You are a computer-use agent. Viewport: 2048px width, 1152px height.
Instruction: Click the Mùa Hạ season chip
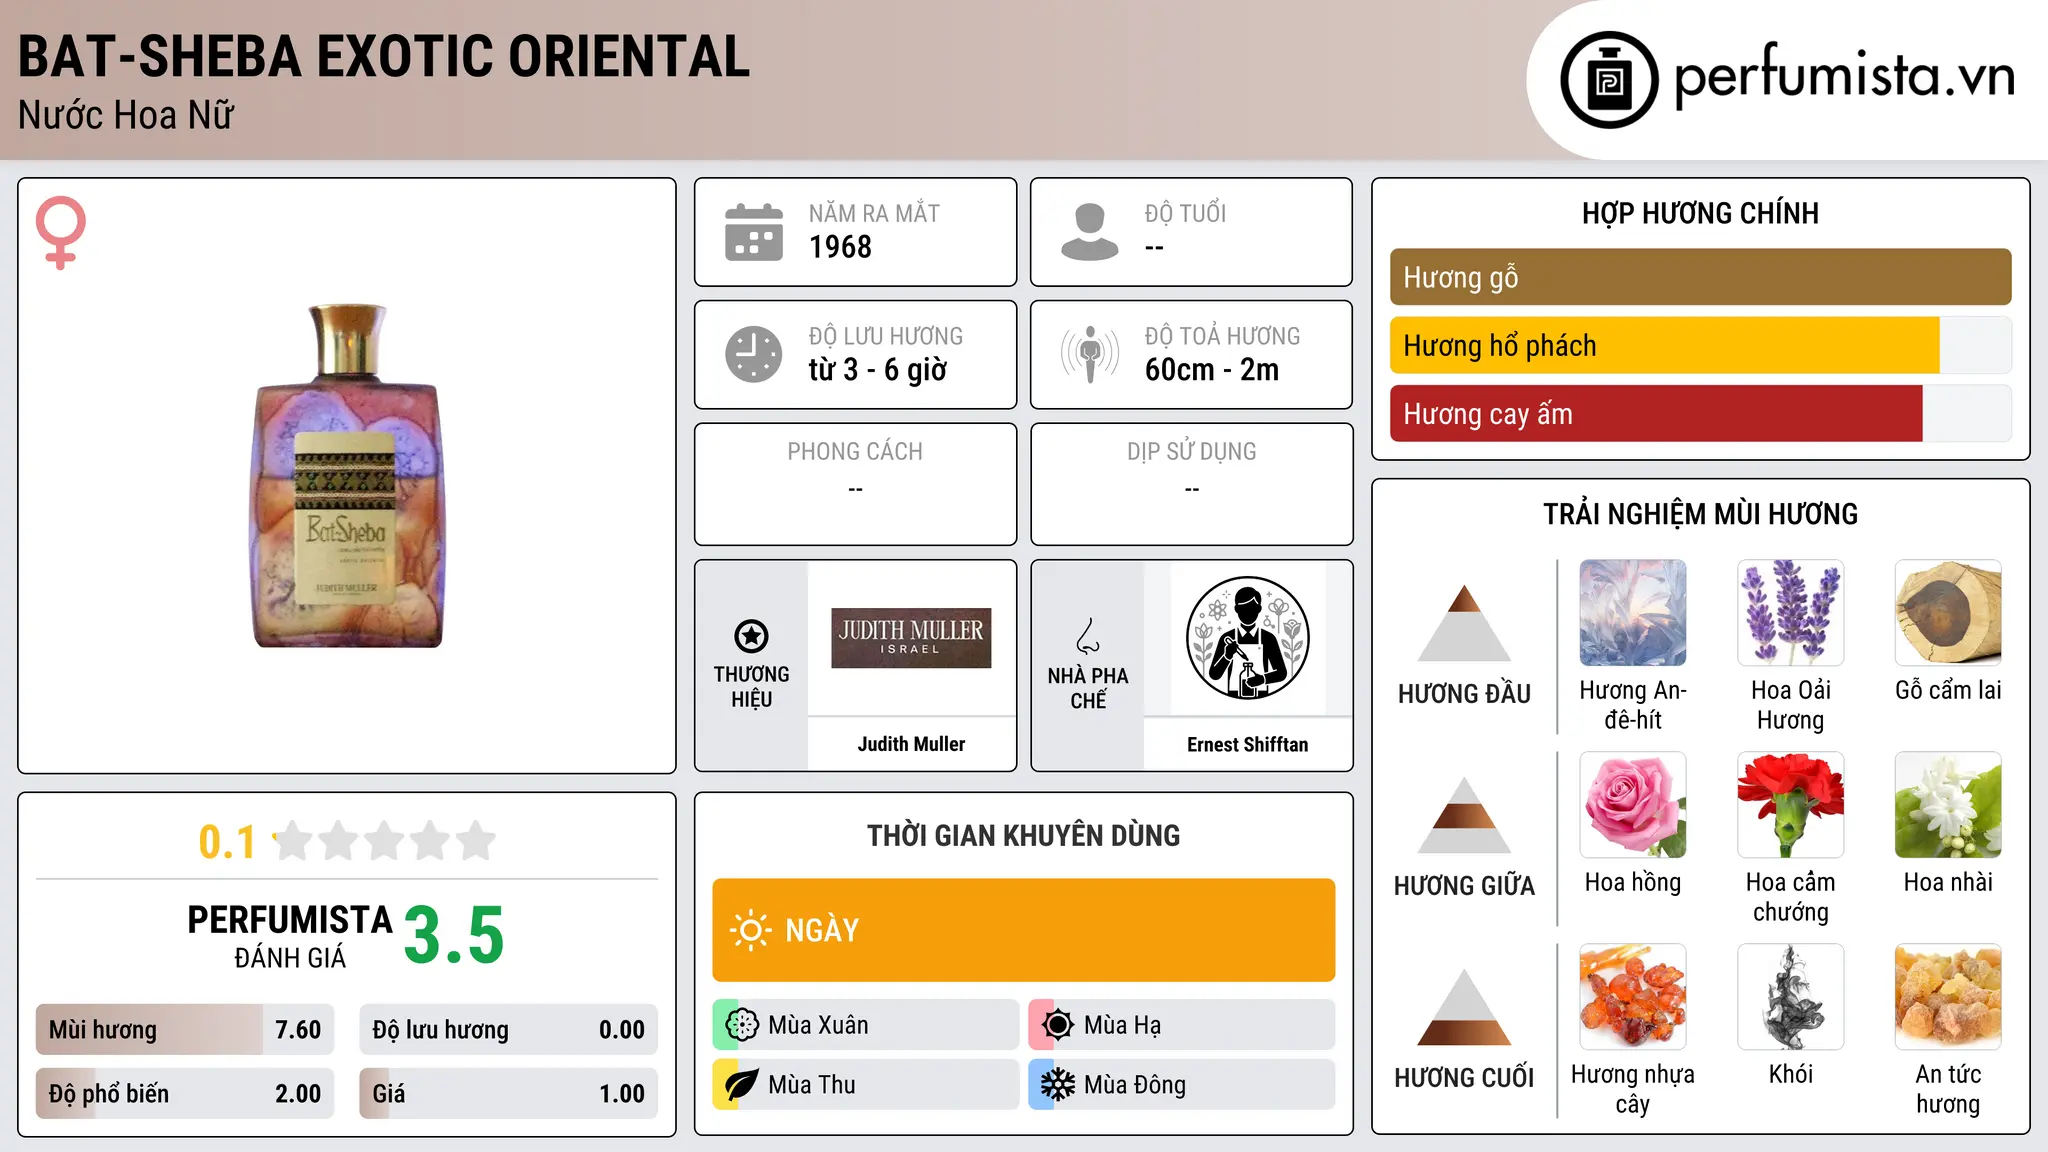coord(1181,1025)
